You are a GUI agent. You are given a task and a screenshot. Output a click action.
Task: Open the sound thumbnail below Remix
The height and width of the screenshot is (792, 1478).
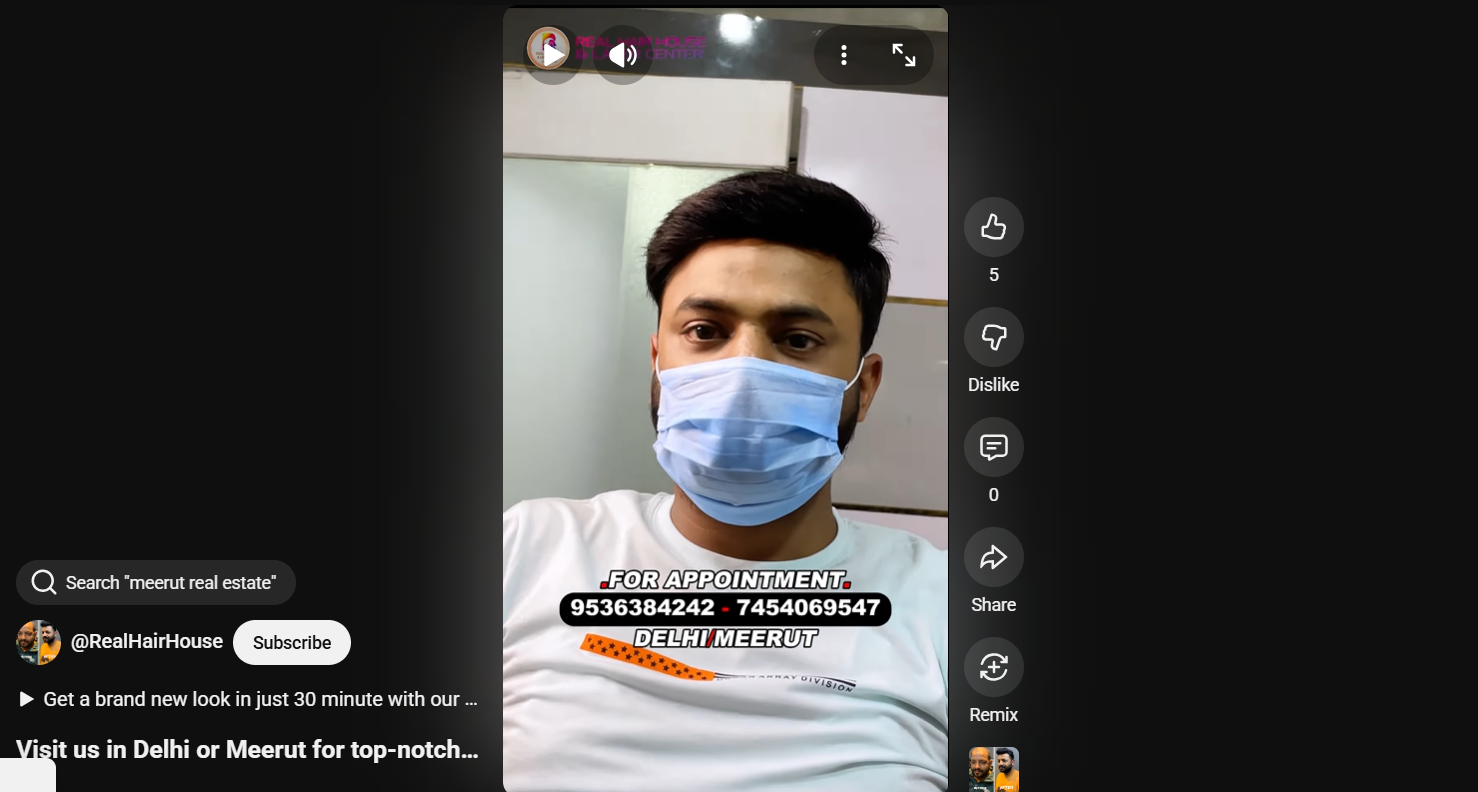coord(993,770)
